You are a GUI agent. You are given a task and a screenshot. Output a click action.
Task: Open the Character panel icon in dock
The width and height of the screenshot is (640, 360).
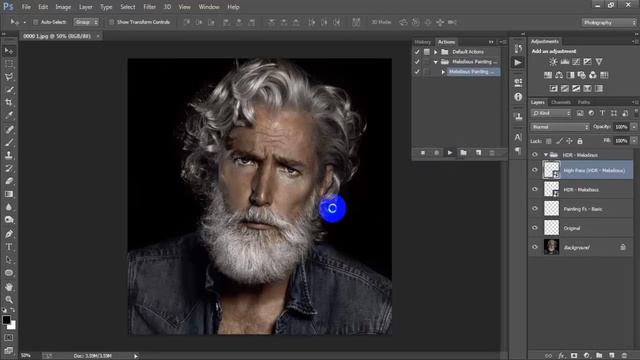click(x=518, y=137)
